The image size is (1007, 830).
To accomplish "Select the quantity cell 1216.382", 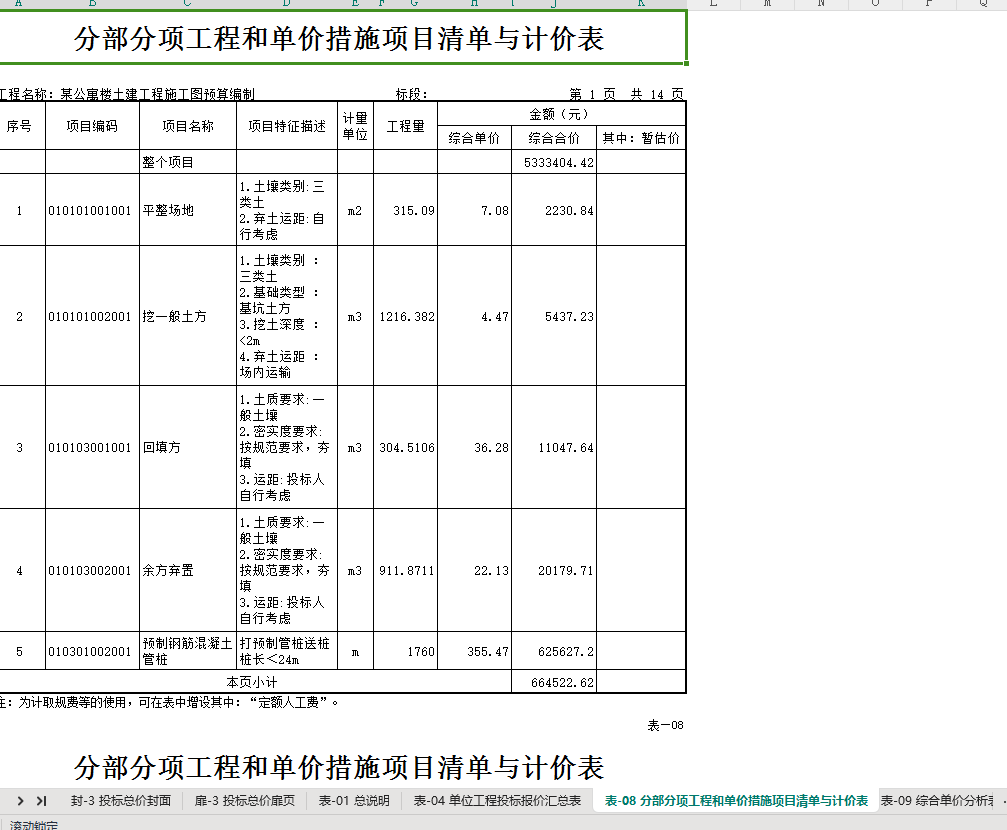I will (x=405, y=316).
